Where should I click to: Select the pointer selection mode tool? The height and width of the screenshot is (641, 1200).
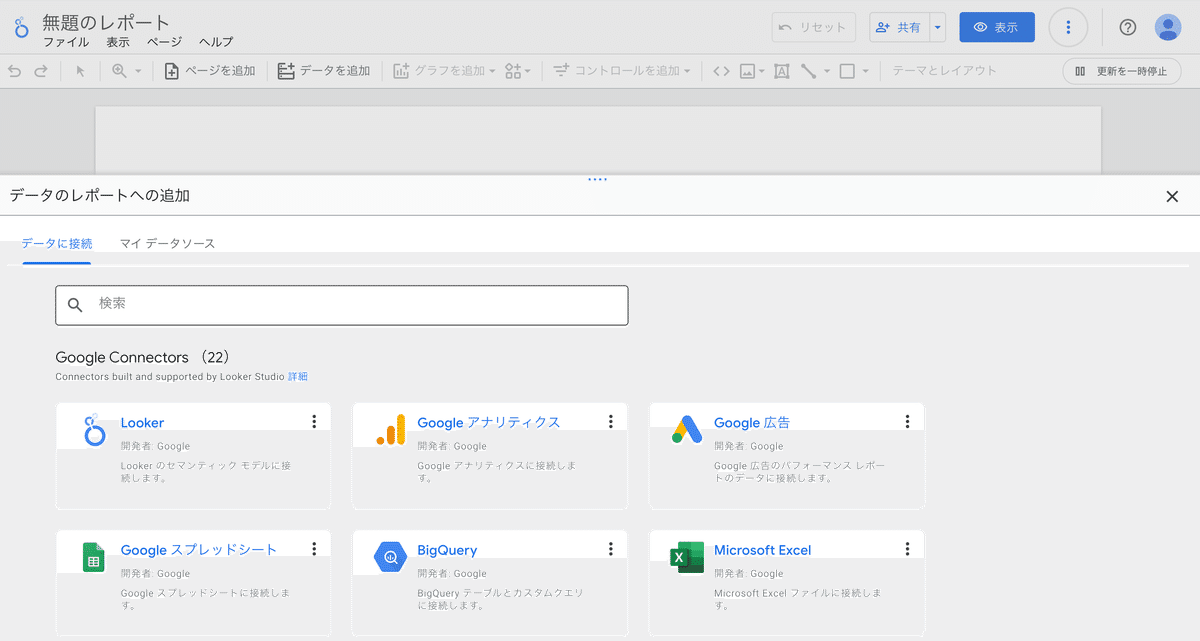80,71
